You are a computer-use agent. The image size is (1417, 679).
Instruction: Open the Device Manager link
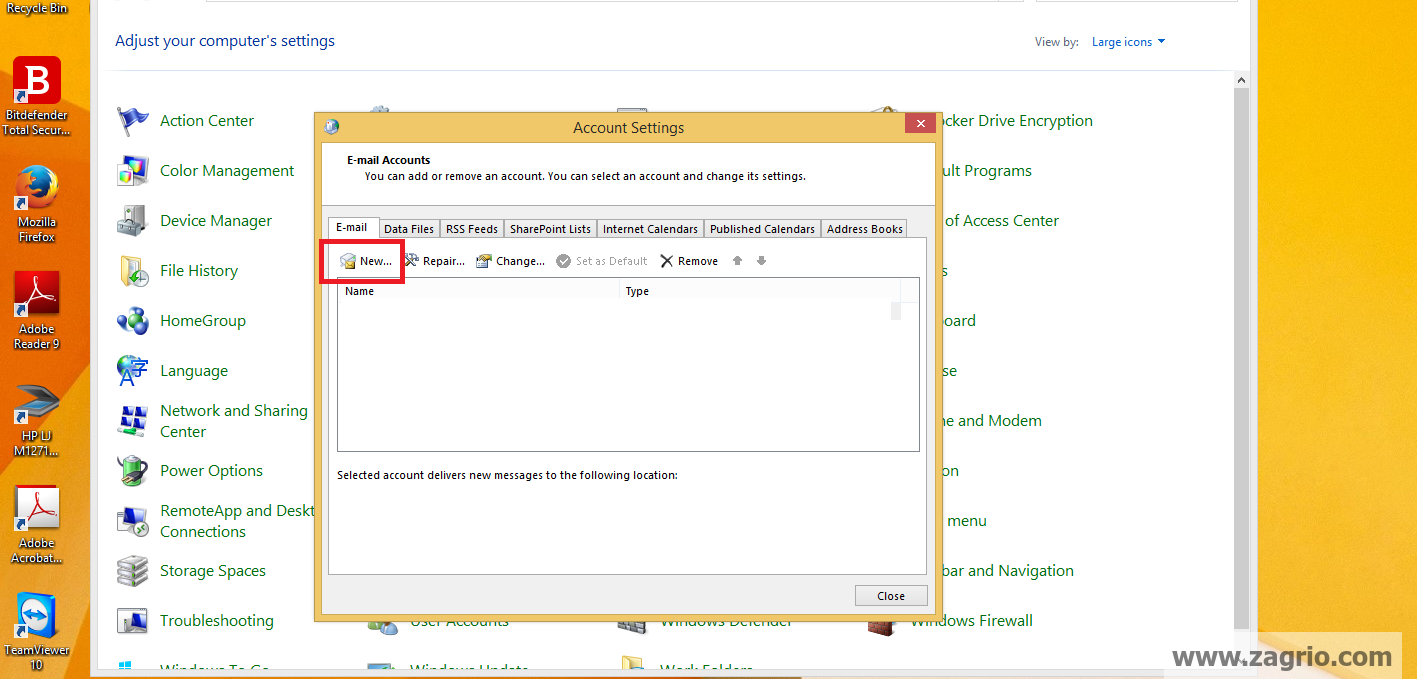click(x=216, y=221)
